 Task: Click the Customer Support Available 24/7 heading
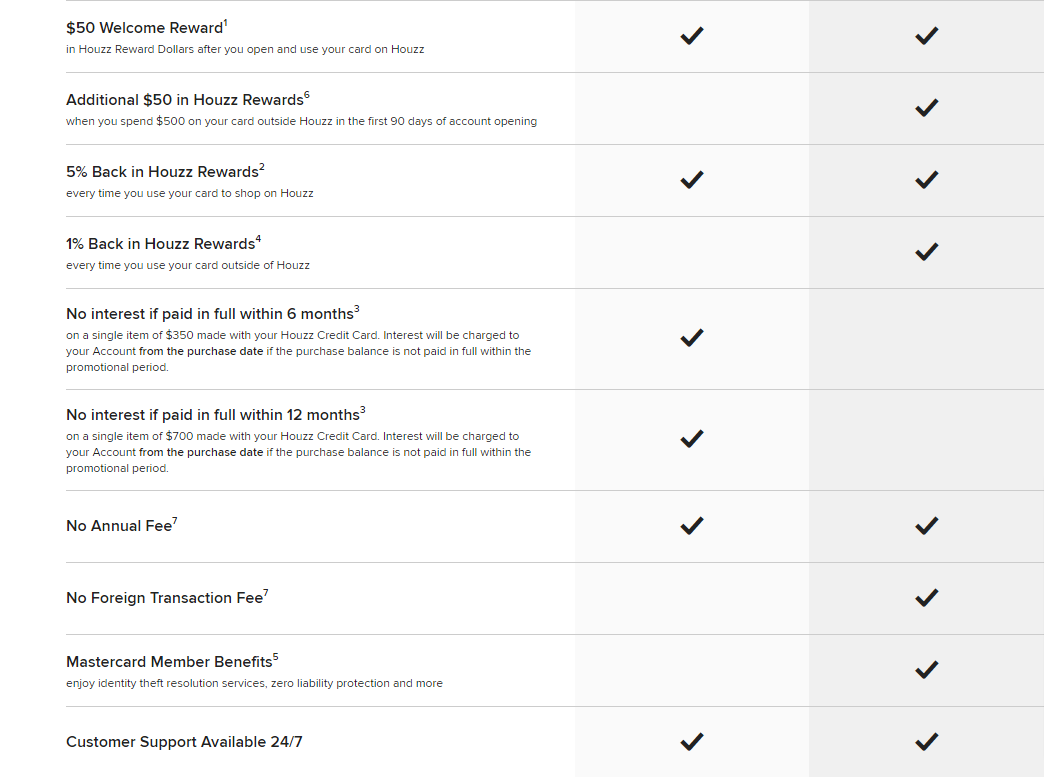click(x=184, y=742)
